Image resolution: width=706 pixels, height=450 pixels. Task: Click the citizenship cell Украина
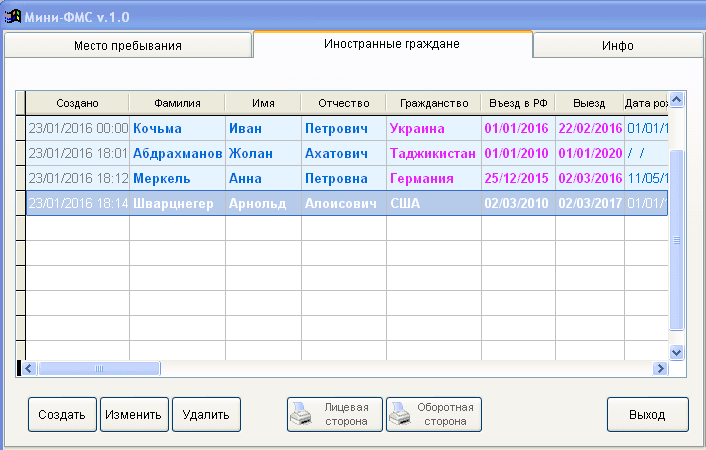434,128
